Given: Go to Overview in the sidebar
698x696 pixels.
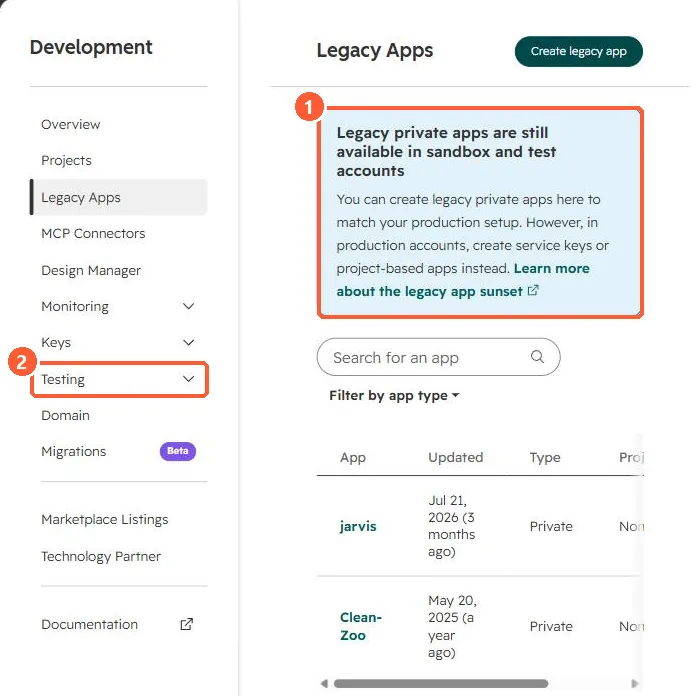Looking at the screenshot, I should tap(71, 124).
